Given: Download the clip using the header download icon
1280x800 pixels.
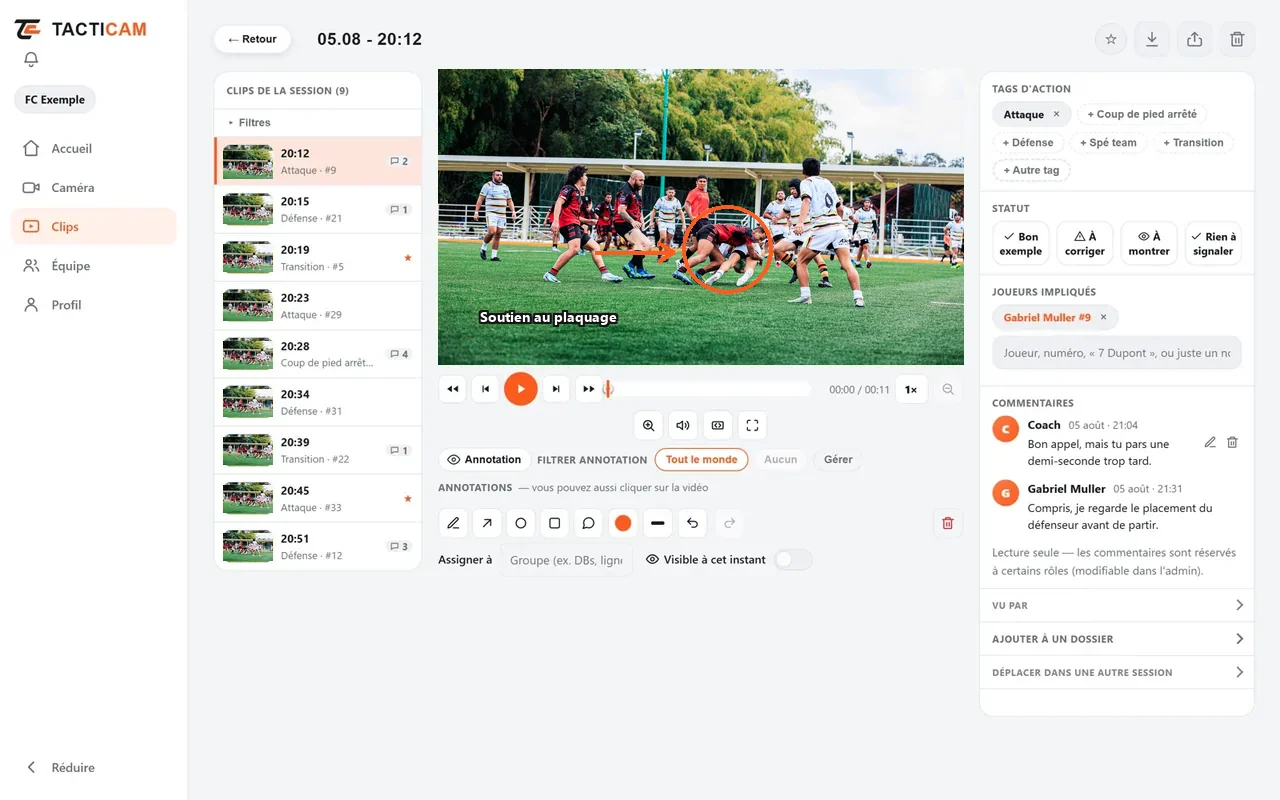Looking at the screenshot, I should point(1152,39).
